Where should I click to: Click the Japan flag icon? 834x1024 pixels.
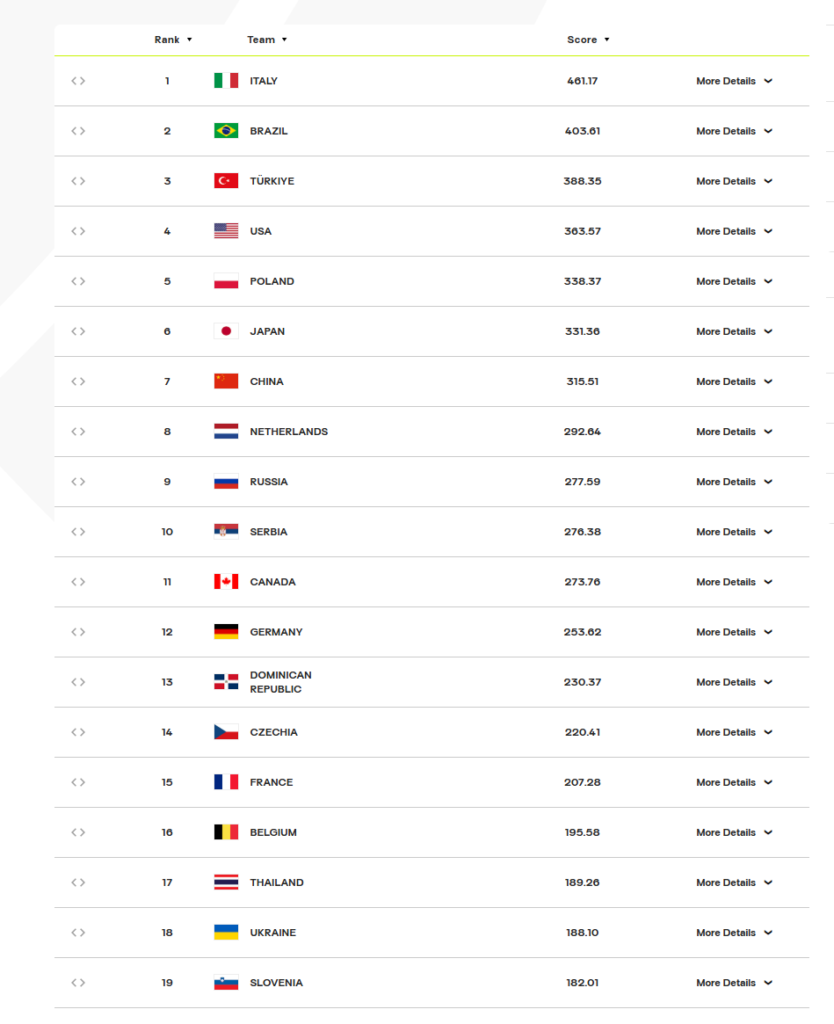tap(226, 331)
